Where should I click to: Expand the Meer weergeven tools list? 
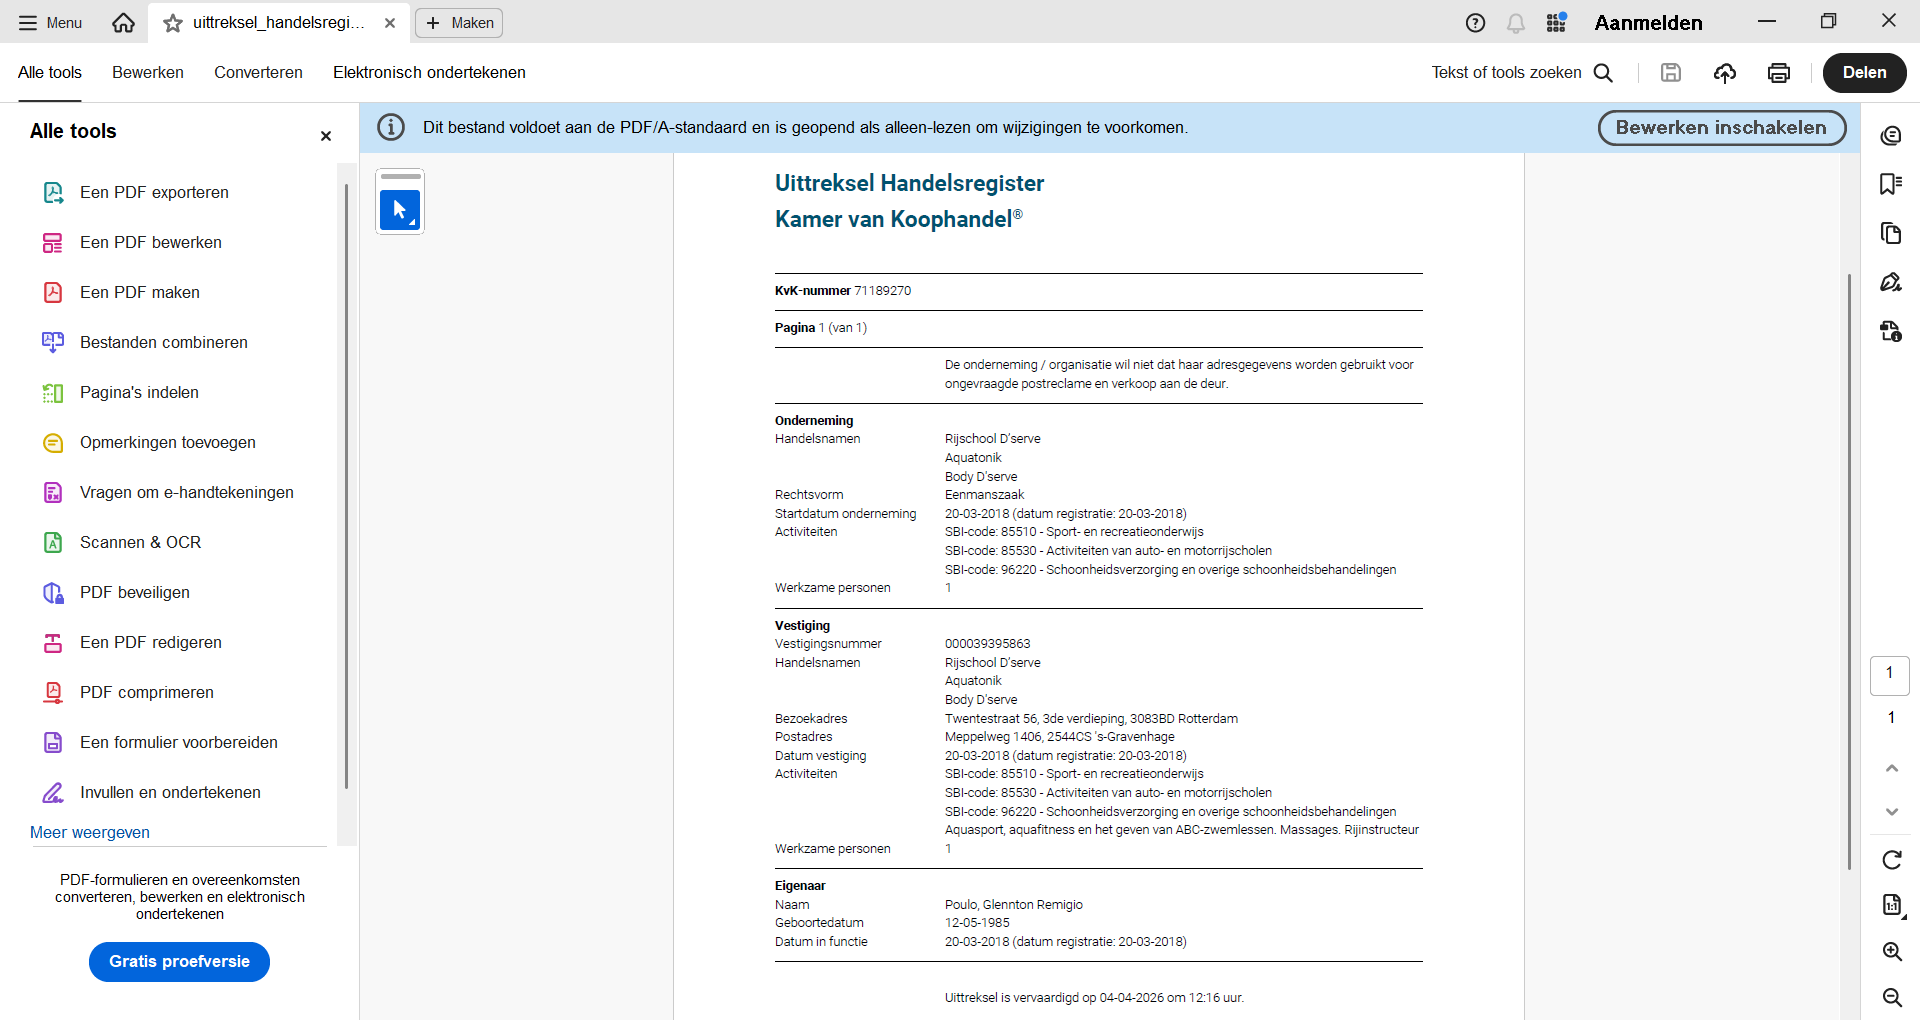[x=90, y=832]
